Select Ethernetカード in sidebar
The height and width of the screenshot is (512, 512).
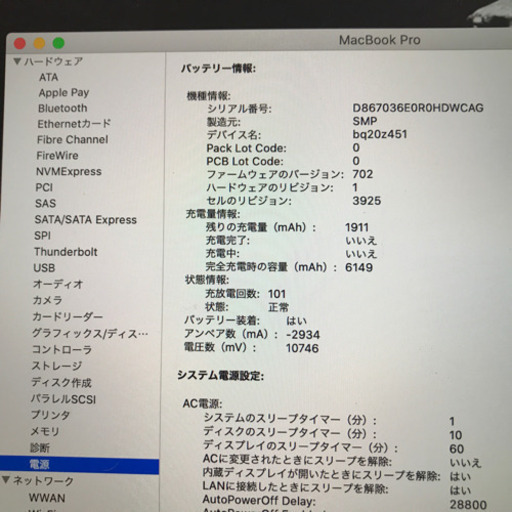(x=74, y=124)
